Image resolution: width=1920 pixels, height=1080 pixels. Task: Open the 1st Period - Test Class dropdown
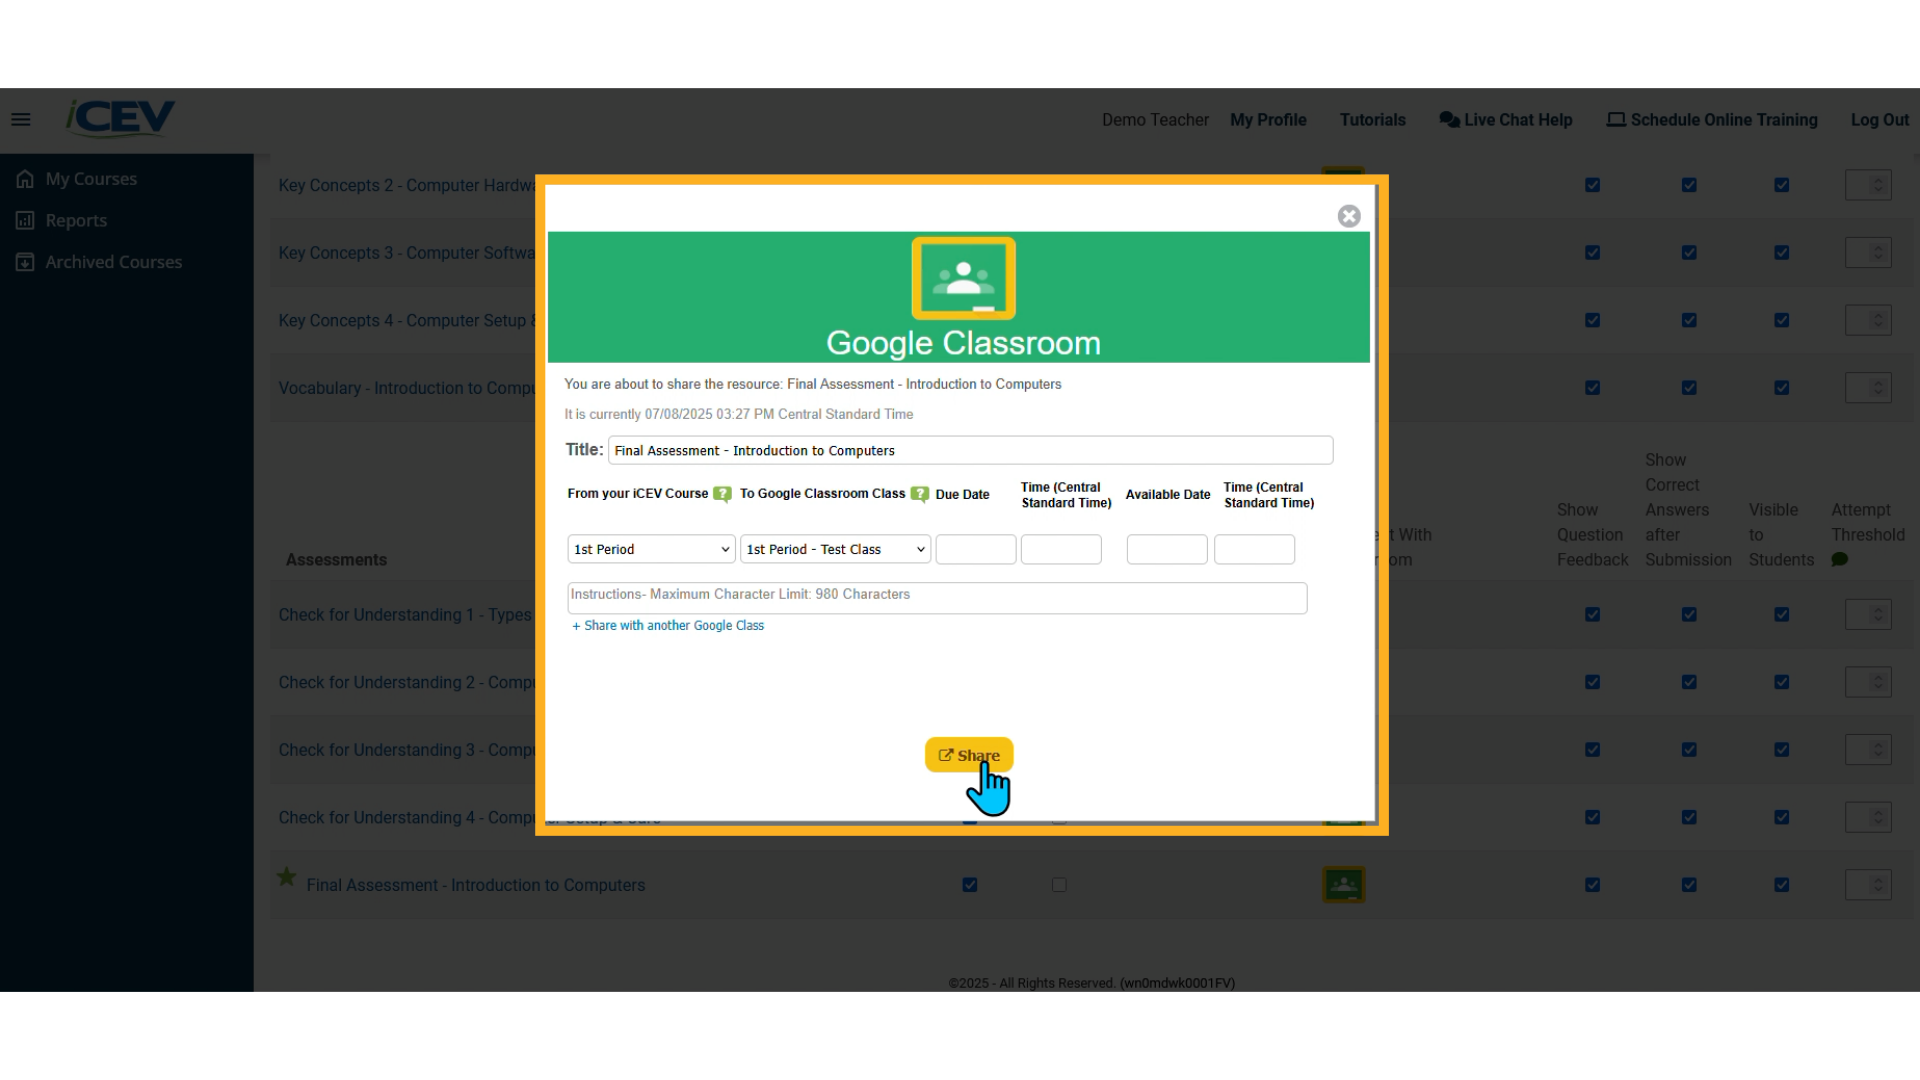coord(835,549)
